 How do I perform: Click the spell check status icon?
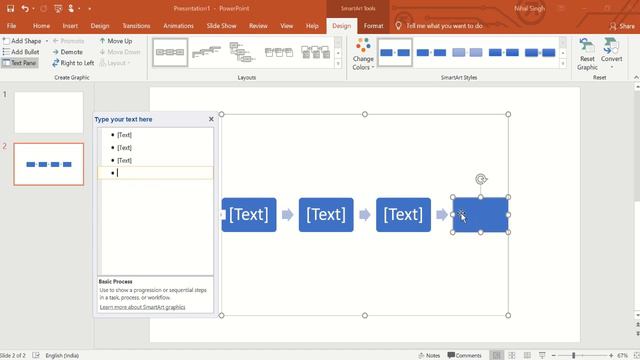(x=36, y=356)
